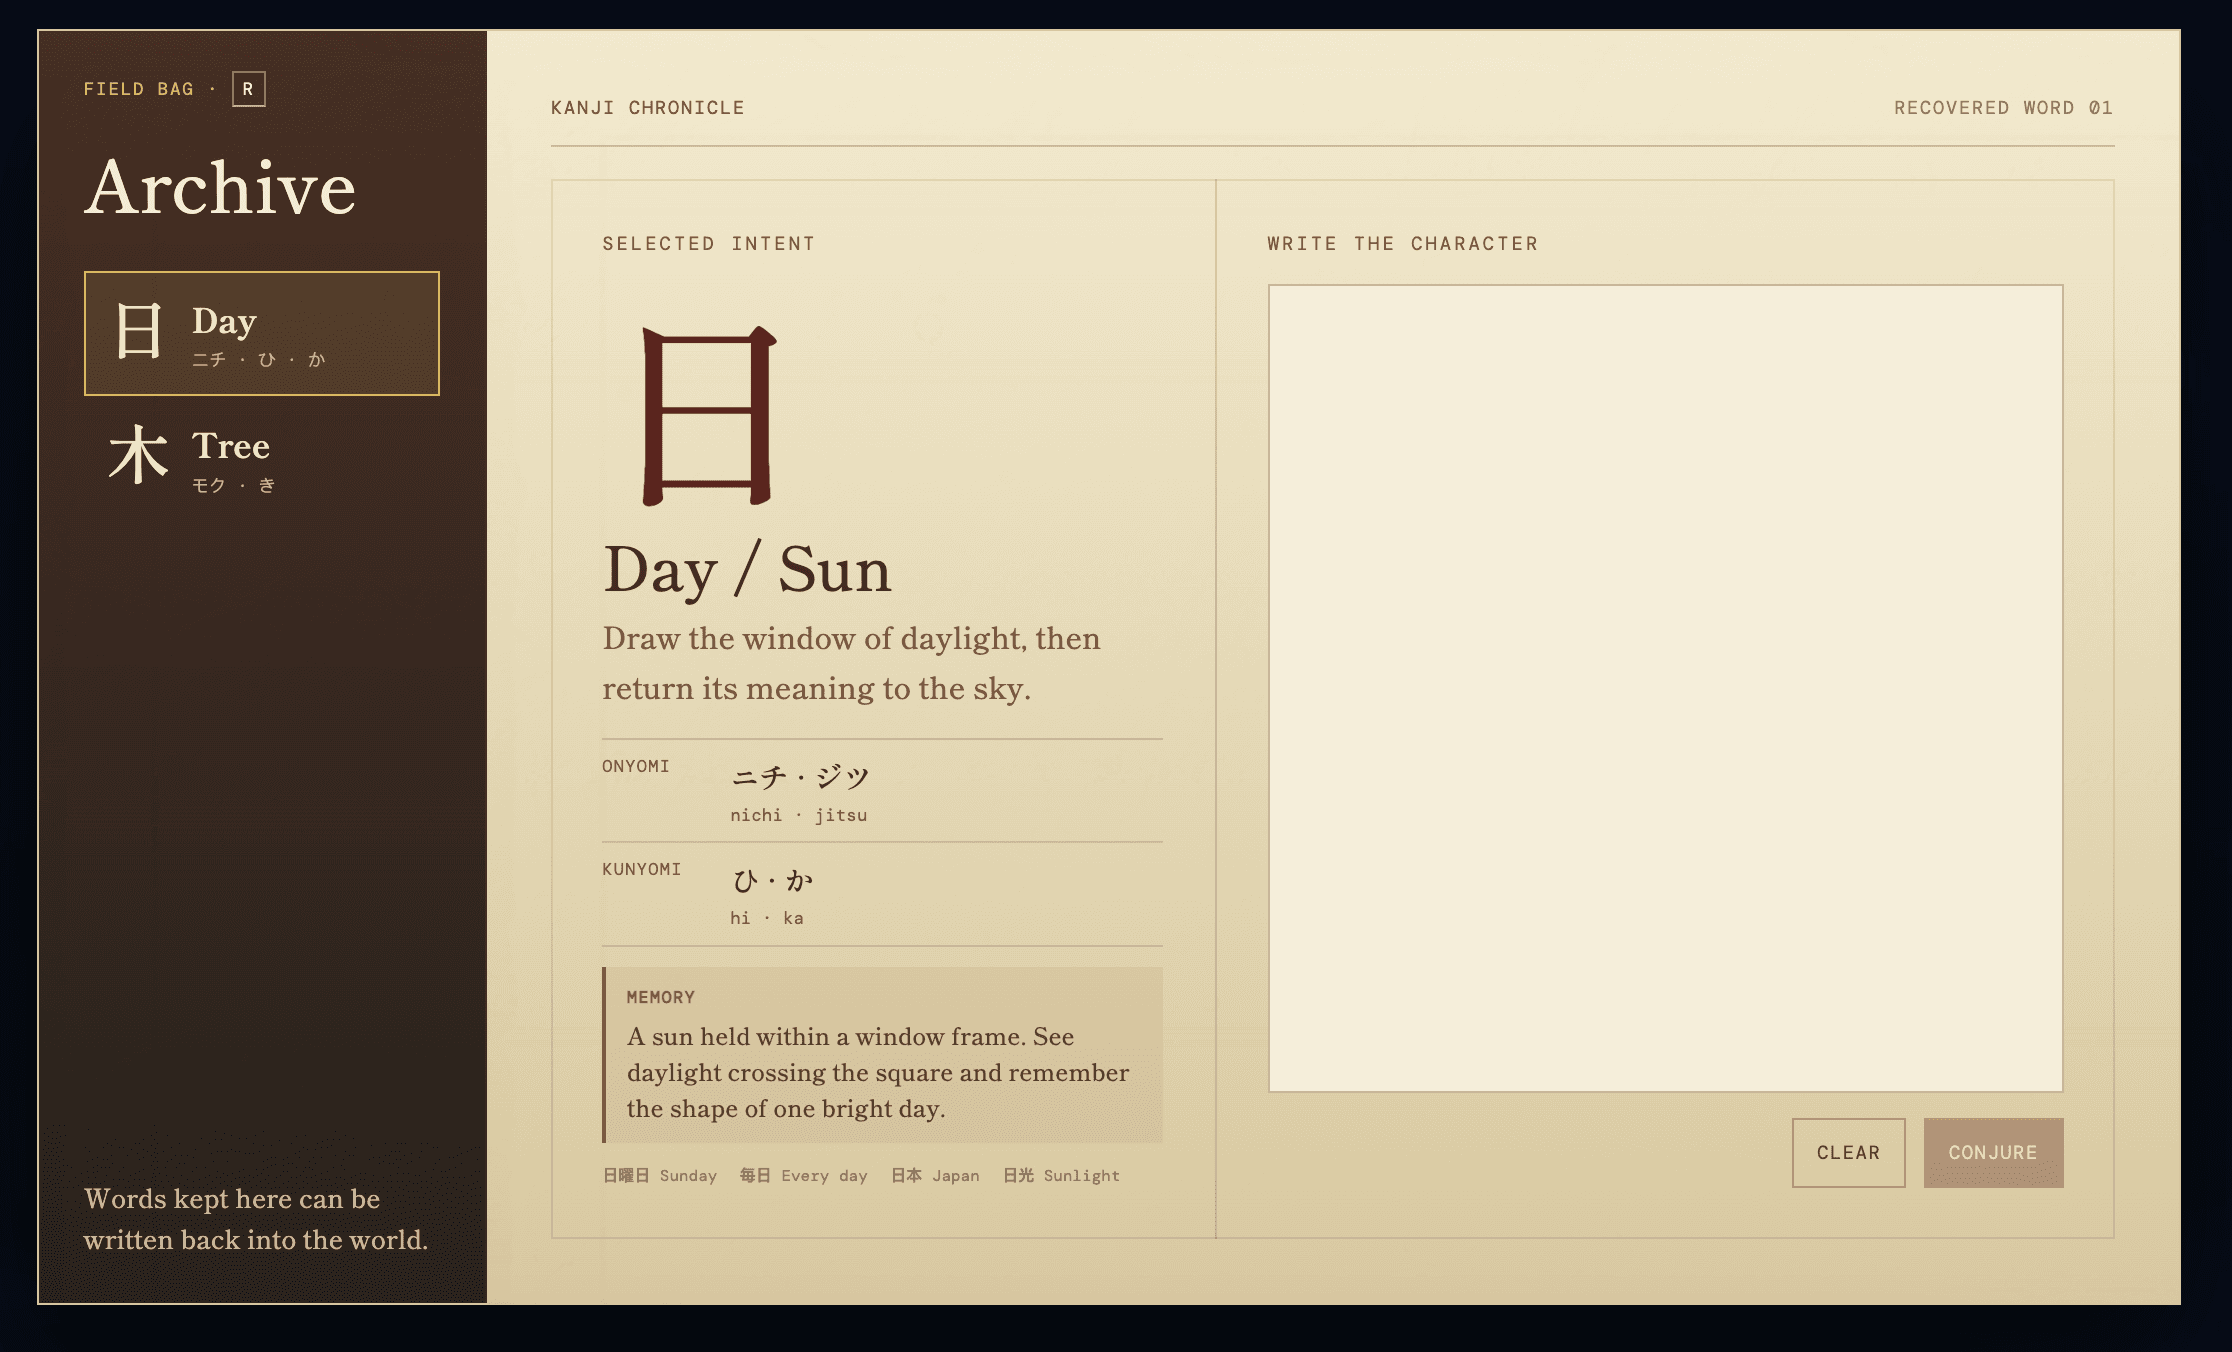Click the 木 icon in Tree archive row
This screenshot has width=2232, height=1352.
click(x=138, y=455)
